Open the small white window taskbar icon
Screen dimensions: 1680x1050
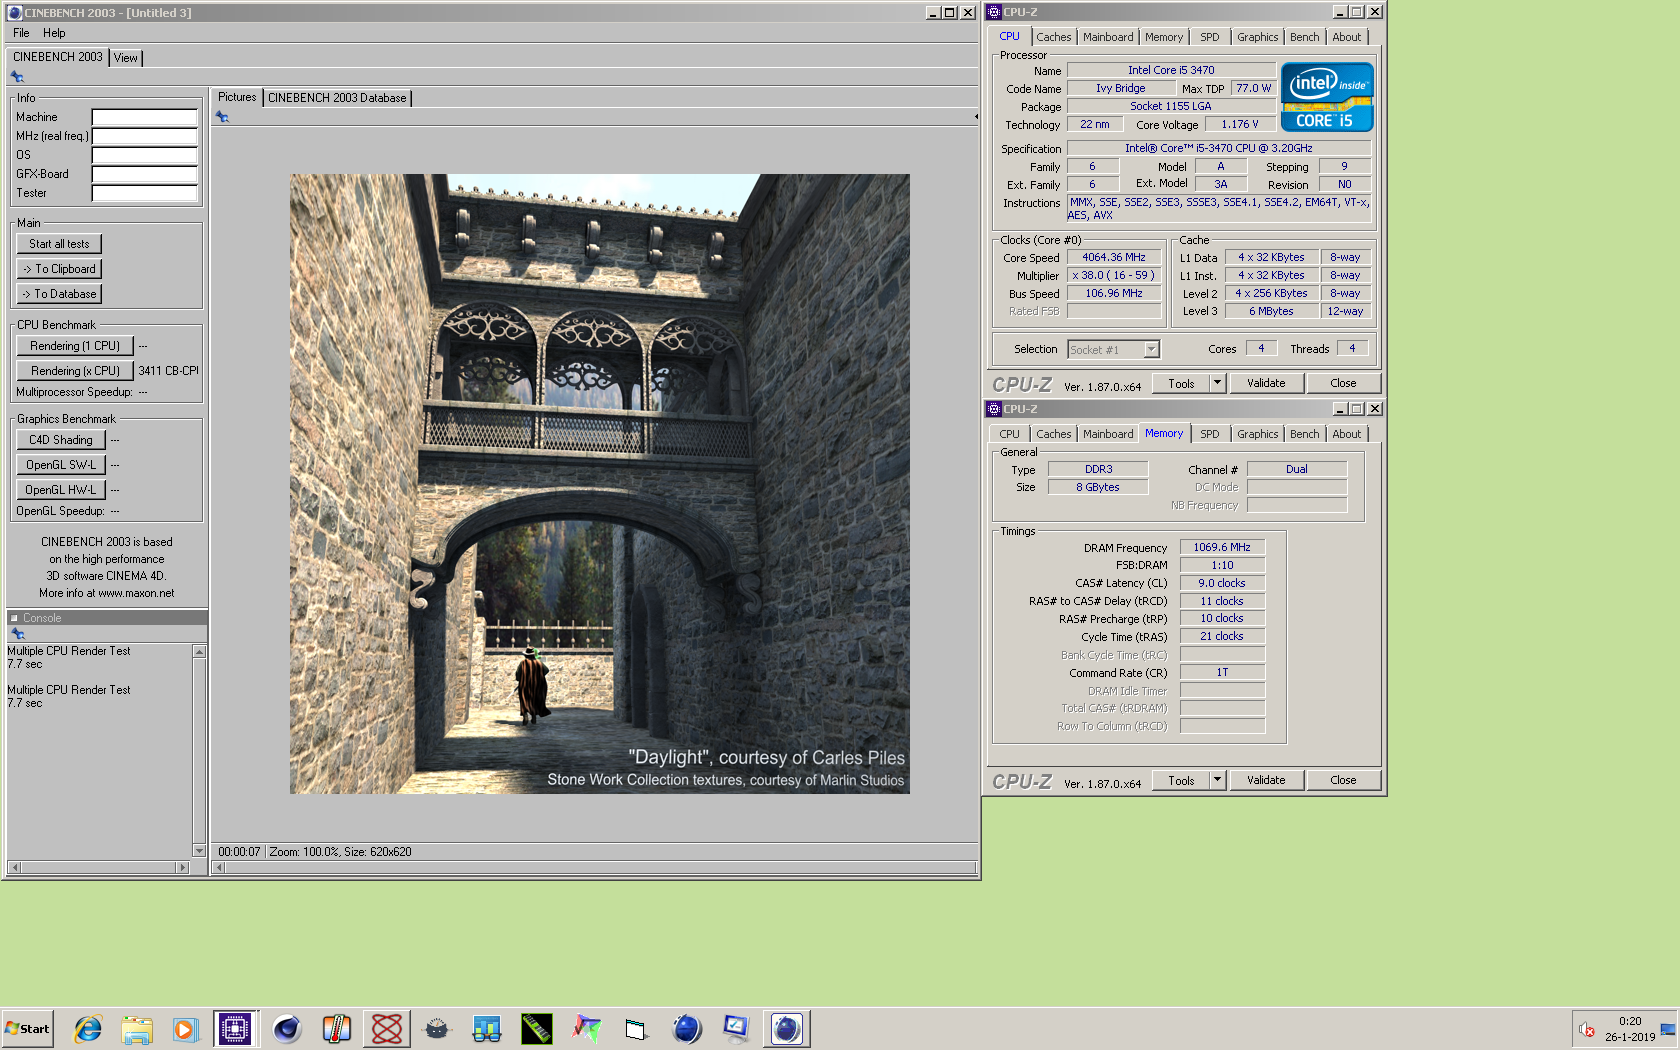pyautogui.click(x=636, y=1028)
